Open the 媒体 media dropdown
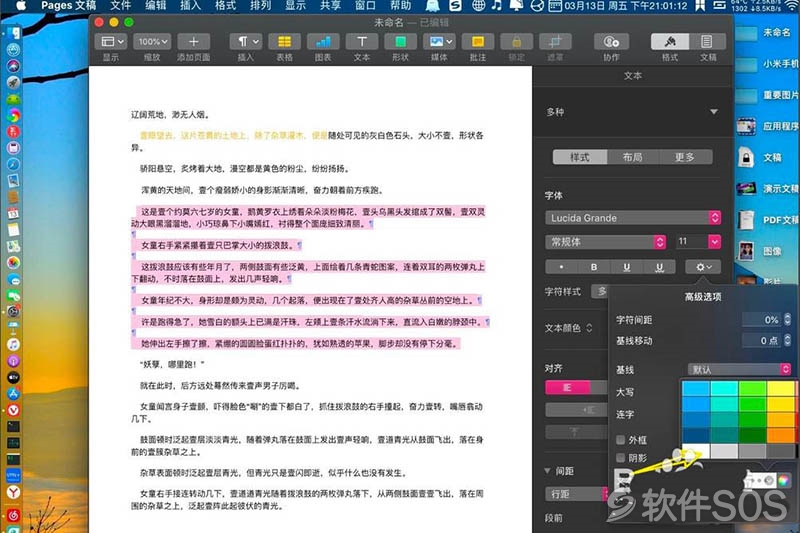 (x=439, y=41)
